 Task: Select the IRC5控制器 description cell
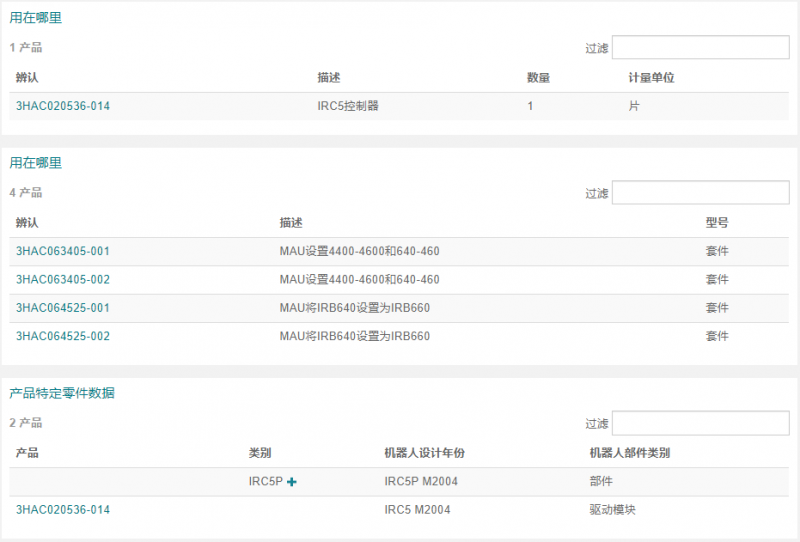coord(348,106)
